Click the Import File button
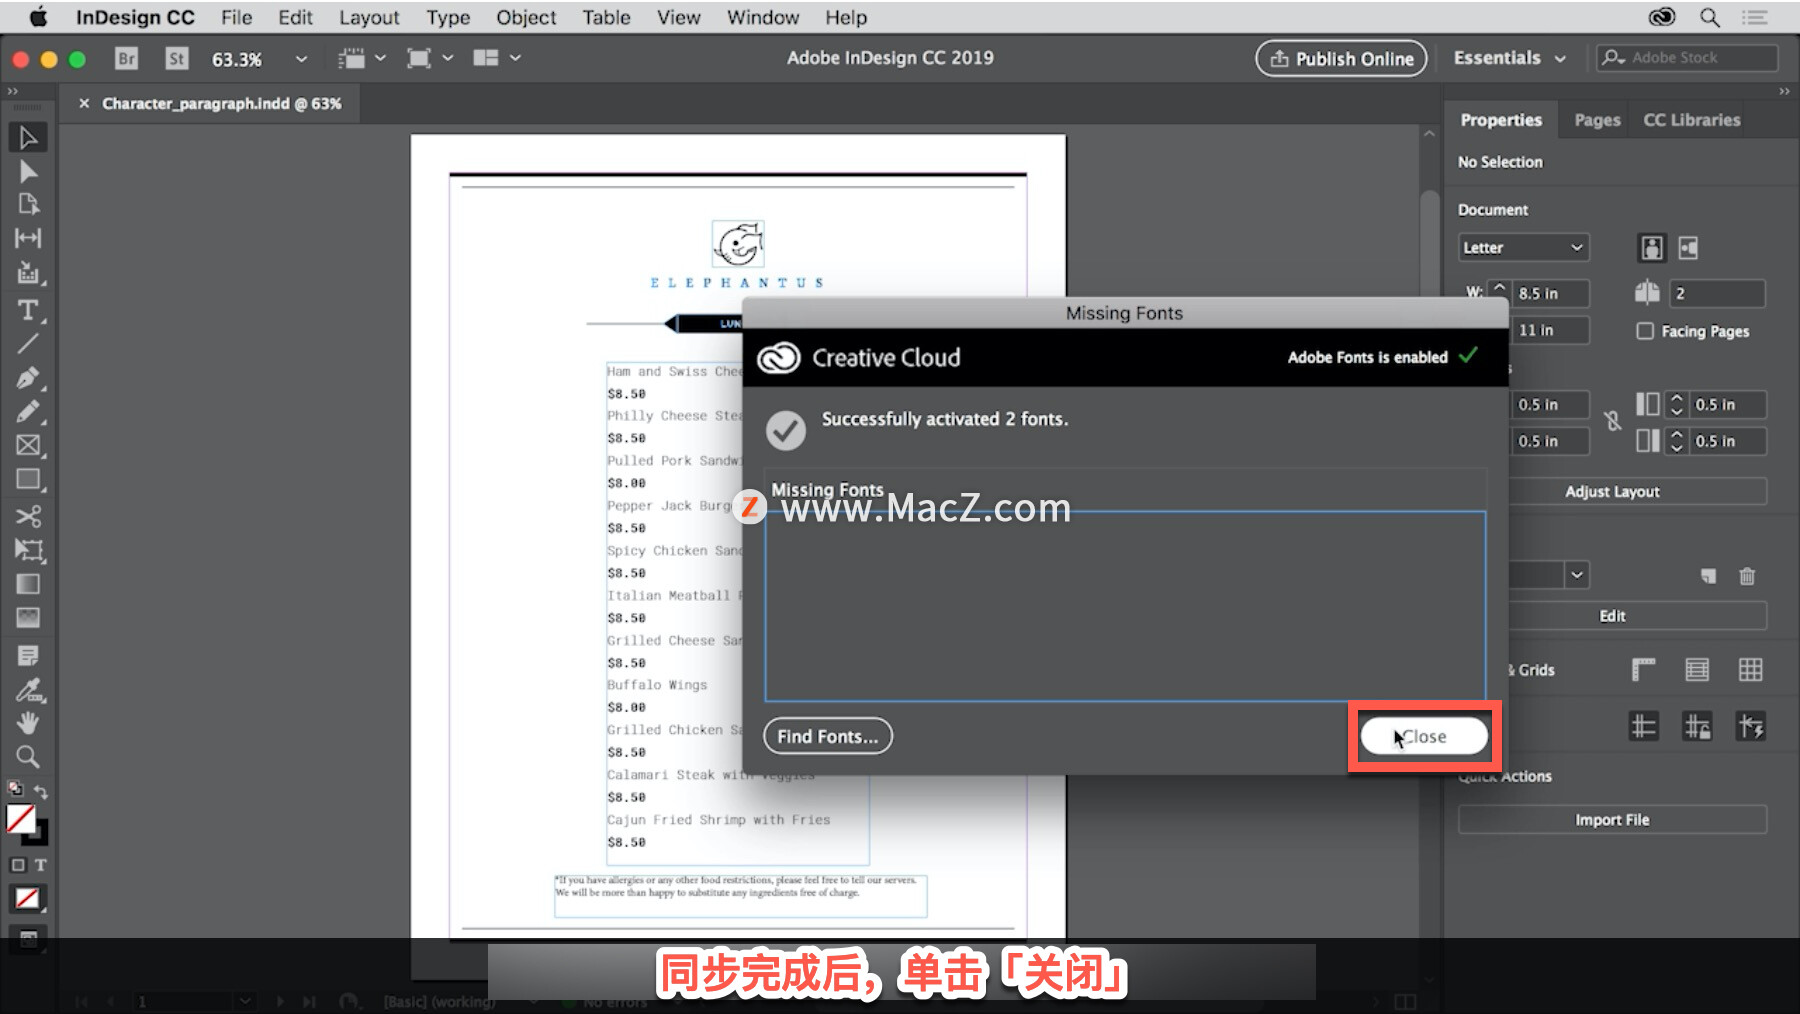 [x=1612, y=820]
